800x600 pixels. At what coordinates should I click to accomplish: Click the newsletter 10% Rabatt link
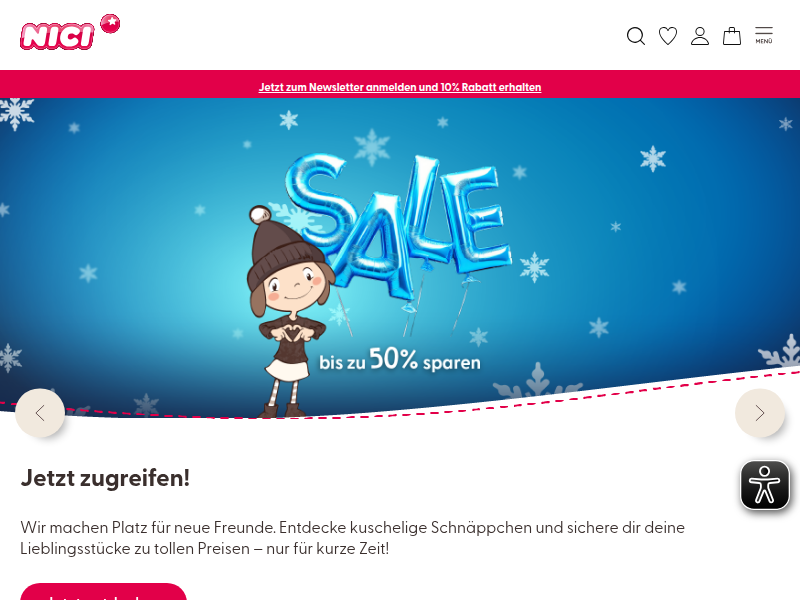coord(399,87)
